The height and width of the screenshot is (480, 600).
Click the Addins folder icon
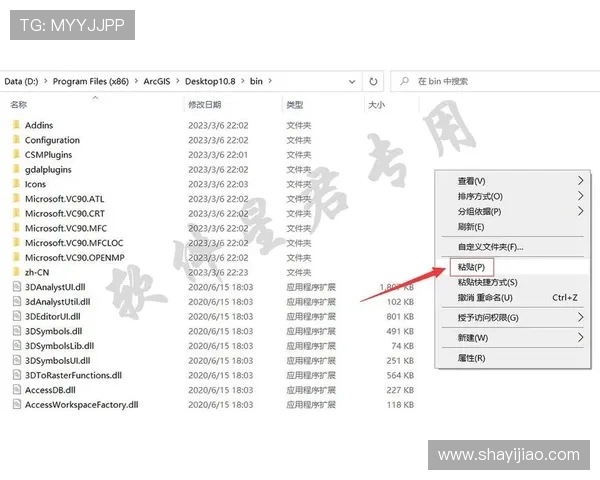15,125
